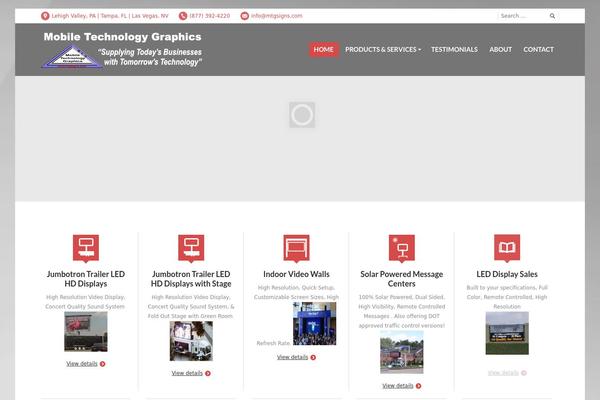The width and height of the screenshot is (600, 400).
Task: Click the Solar Message Centers thumbnail photo
Action: (402, 353)
